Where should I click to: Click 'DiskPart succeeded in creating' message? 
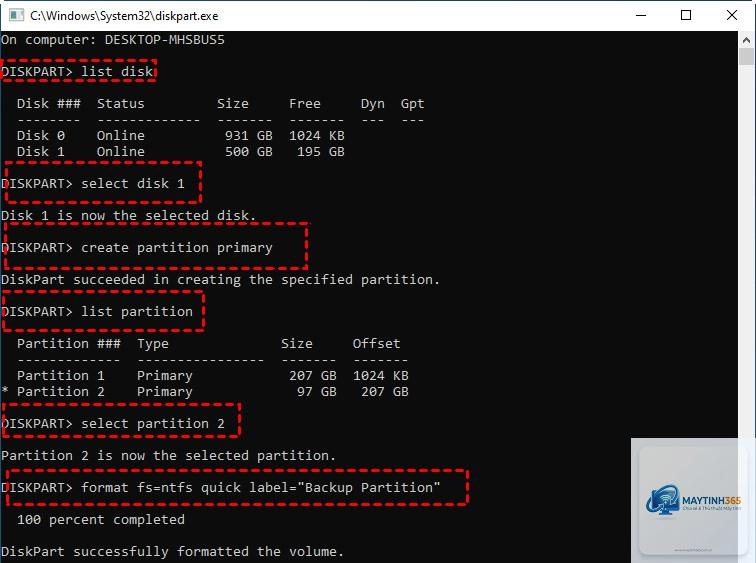tap(220, 280)
